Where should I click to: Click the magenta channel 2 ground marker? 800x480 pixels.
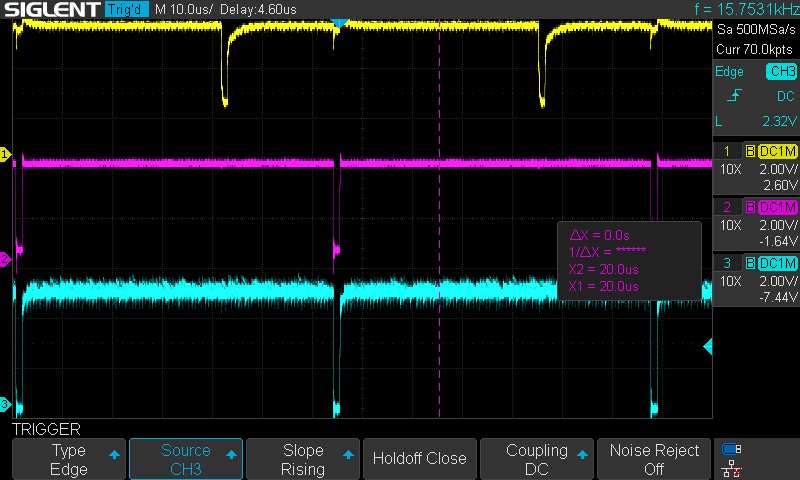[5, 259]
